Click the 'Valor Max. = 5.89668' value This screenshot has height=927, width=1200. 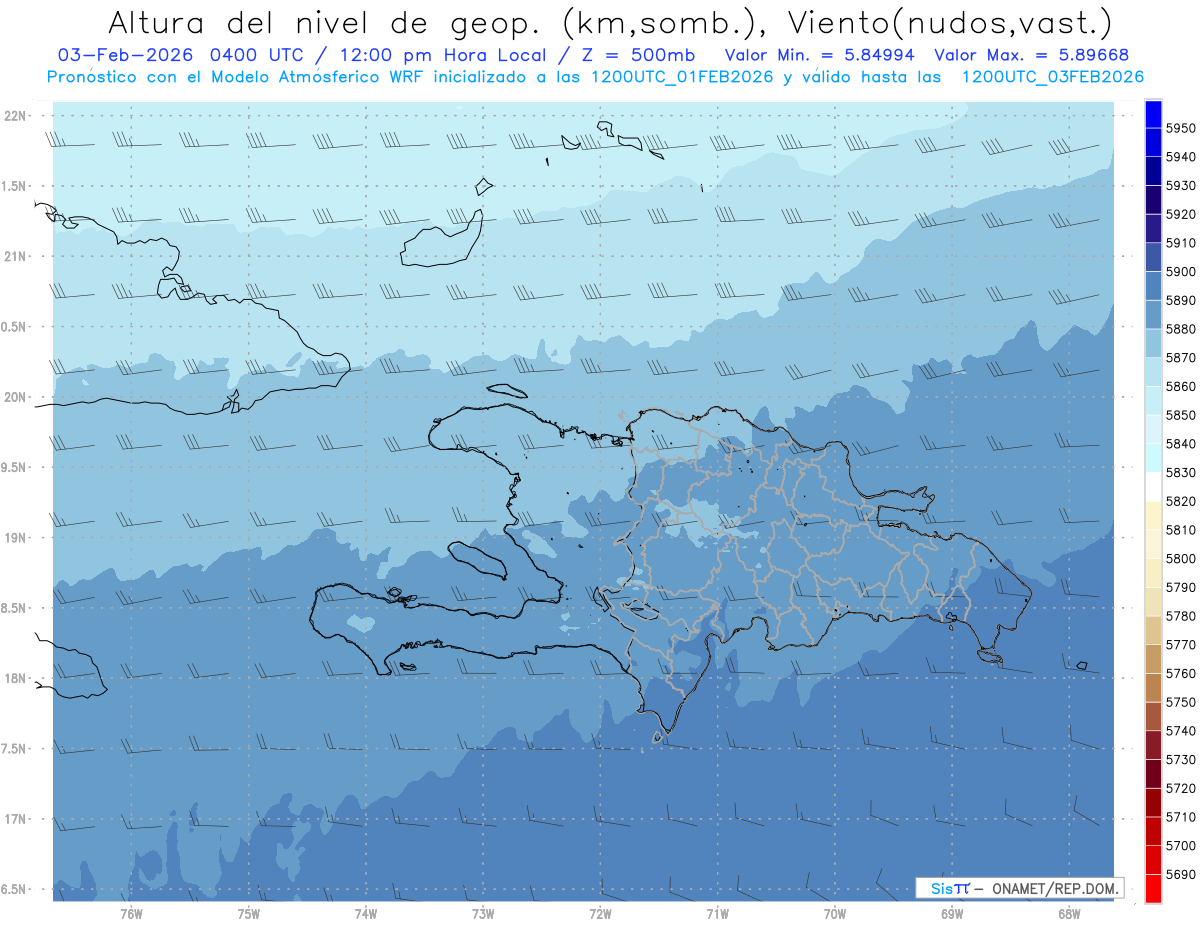[1031, 55]
